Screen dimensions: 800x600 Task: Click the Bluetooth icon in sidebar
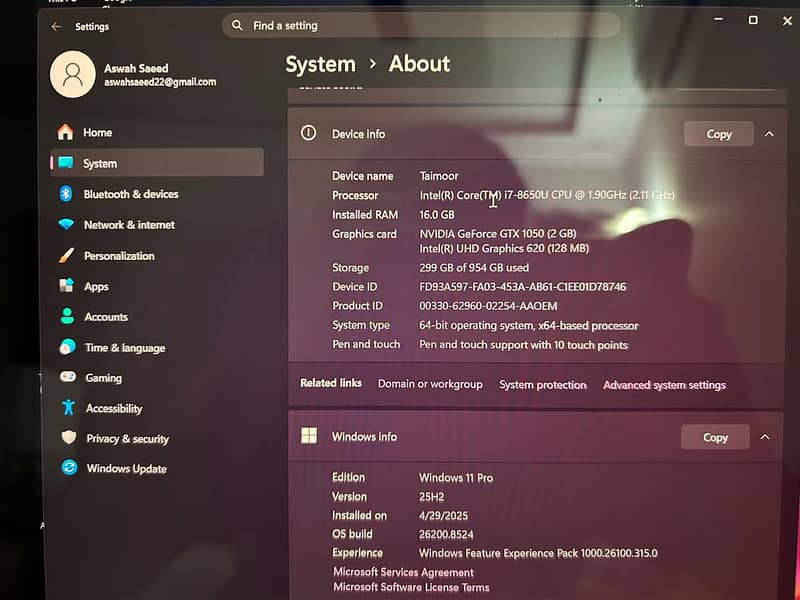click(66, 194)
